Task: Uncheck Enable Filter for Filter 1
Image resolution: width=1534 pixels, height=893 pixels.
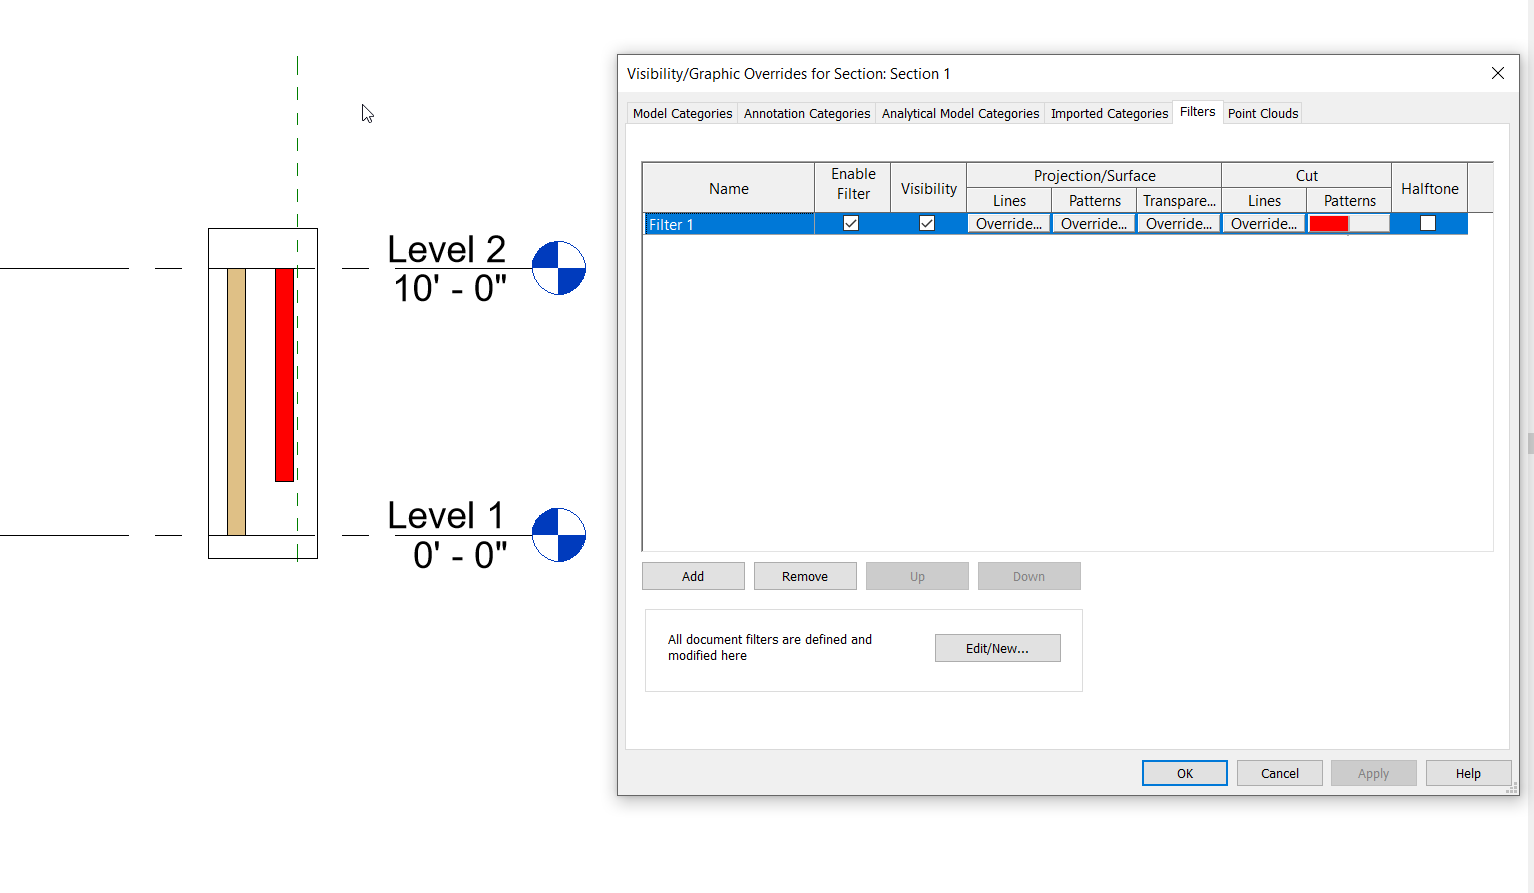Action: point(851,223)
